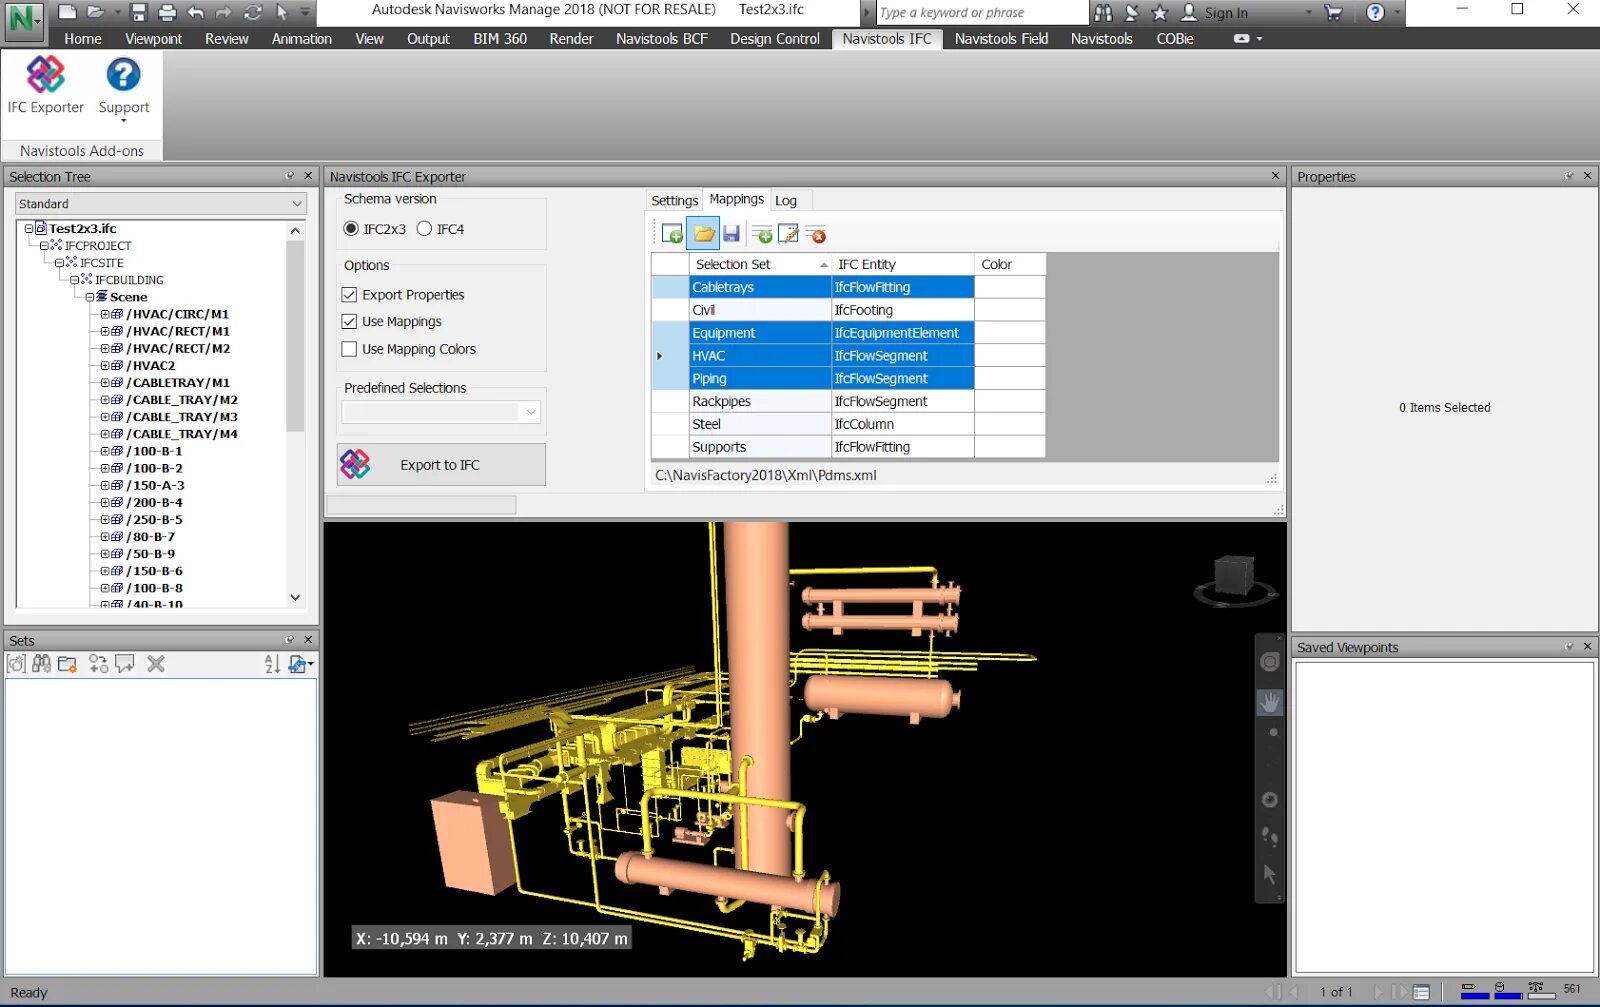Image resolution: width=1600 pixels, height=1007 pixels.
Task: Open the Settings tab in IFC Exporter
Action: [x=675, y=201]
